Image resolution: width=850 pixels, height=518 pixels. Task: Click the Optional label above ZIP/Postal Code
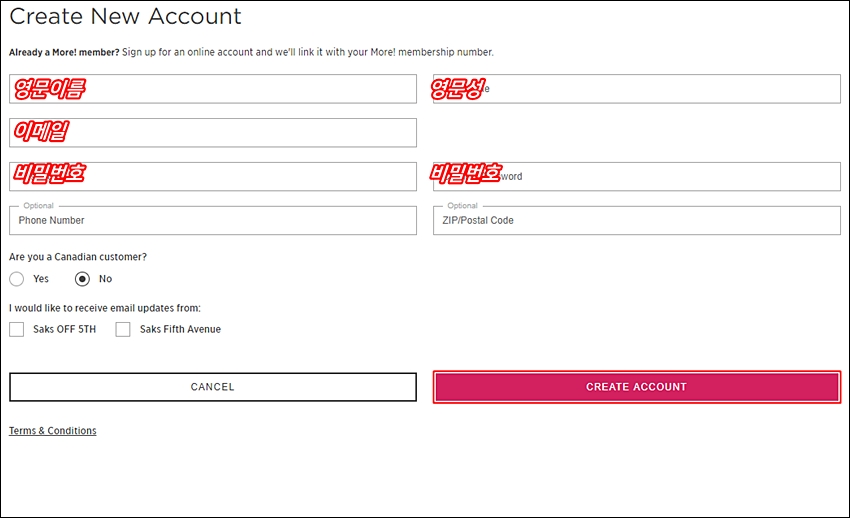[x=462, y=206]
